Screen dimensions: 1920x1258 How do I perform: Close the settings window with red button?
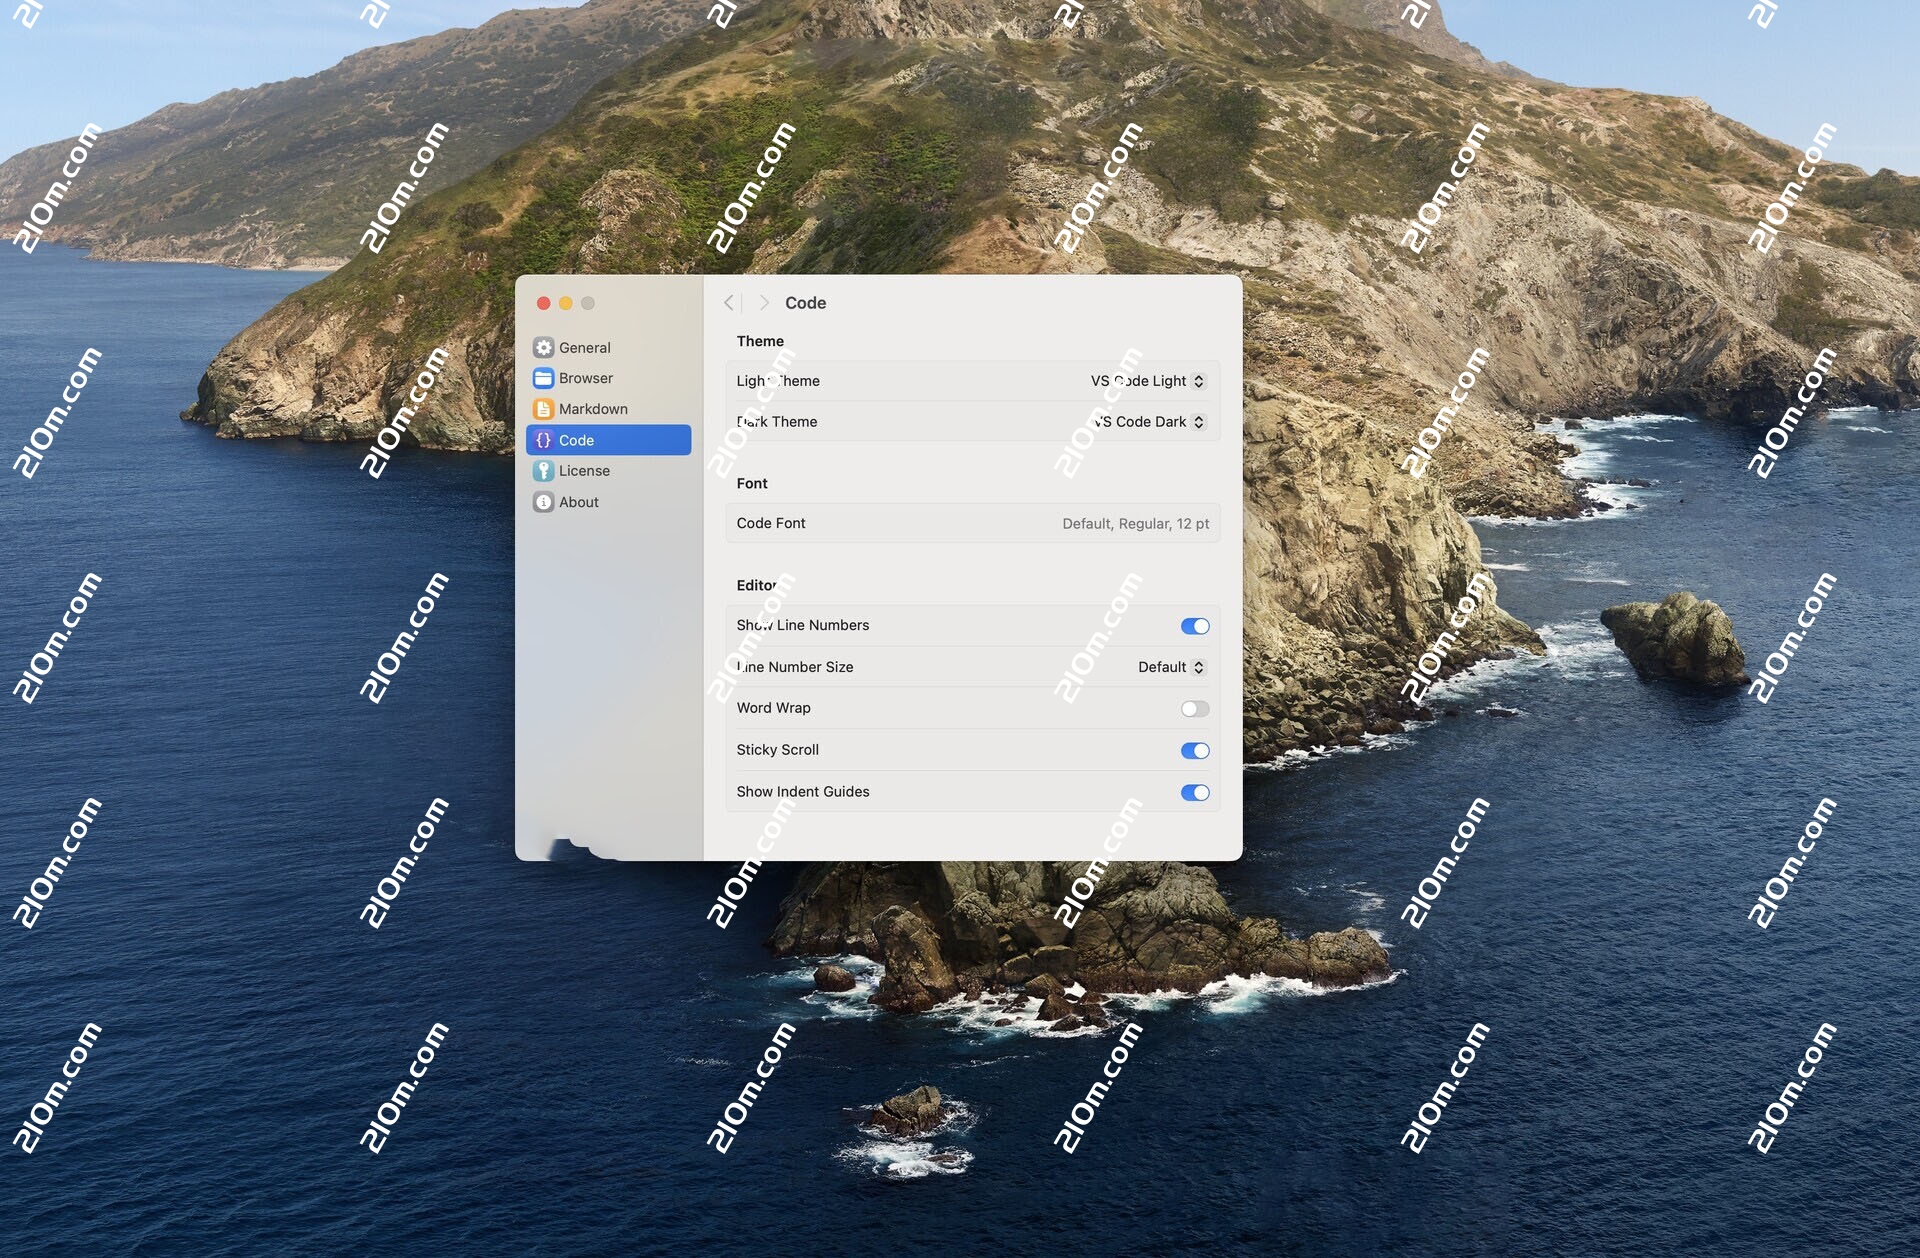pyautogui.click(x=543, y=303)
